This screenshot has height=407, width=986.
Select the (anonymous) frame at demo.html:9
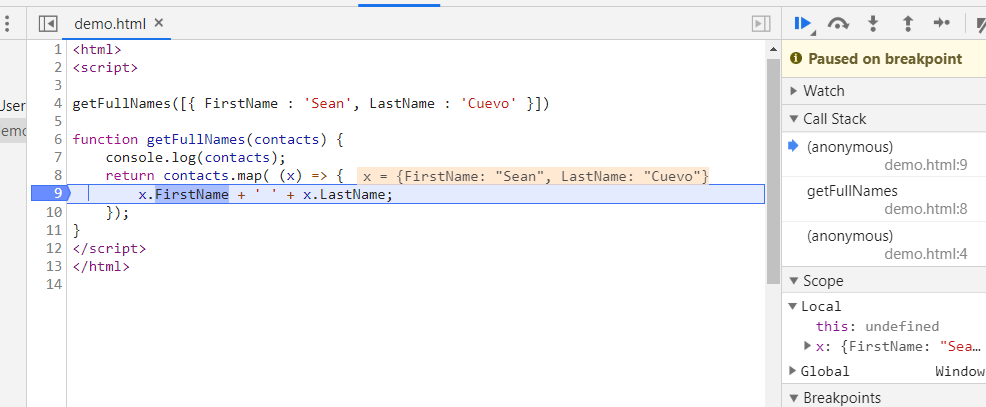(884, 156)
